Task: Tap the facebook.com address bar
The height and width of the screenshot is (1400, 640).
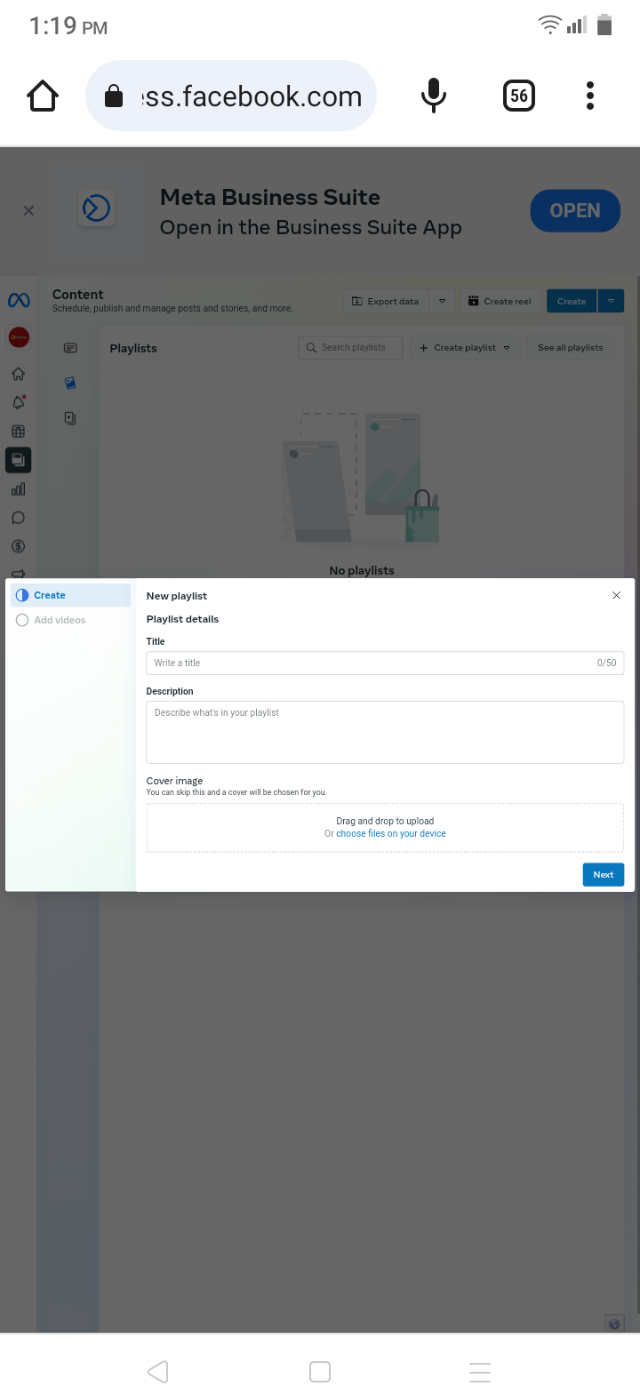Action: pyautogui.click(x=231, y=96)
